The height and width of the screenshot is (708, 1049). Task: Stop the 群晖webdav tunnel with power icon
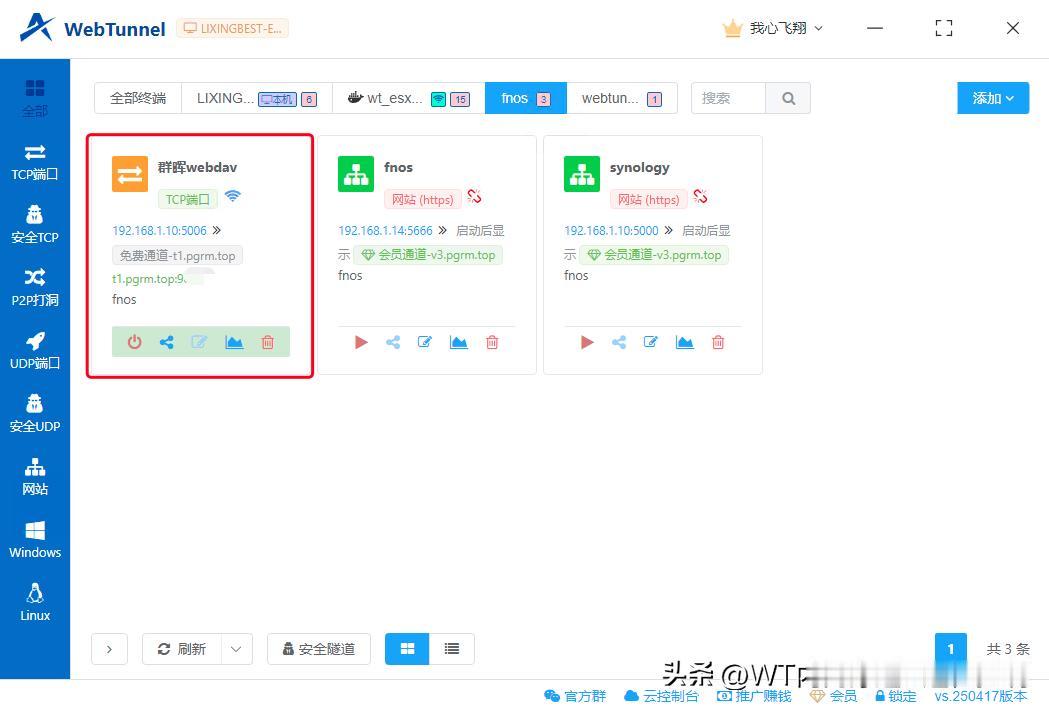[x=134, y=342]
